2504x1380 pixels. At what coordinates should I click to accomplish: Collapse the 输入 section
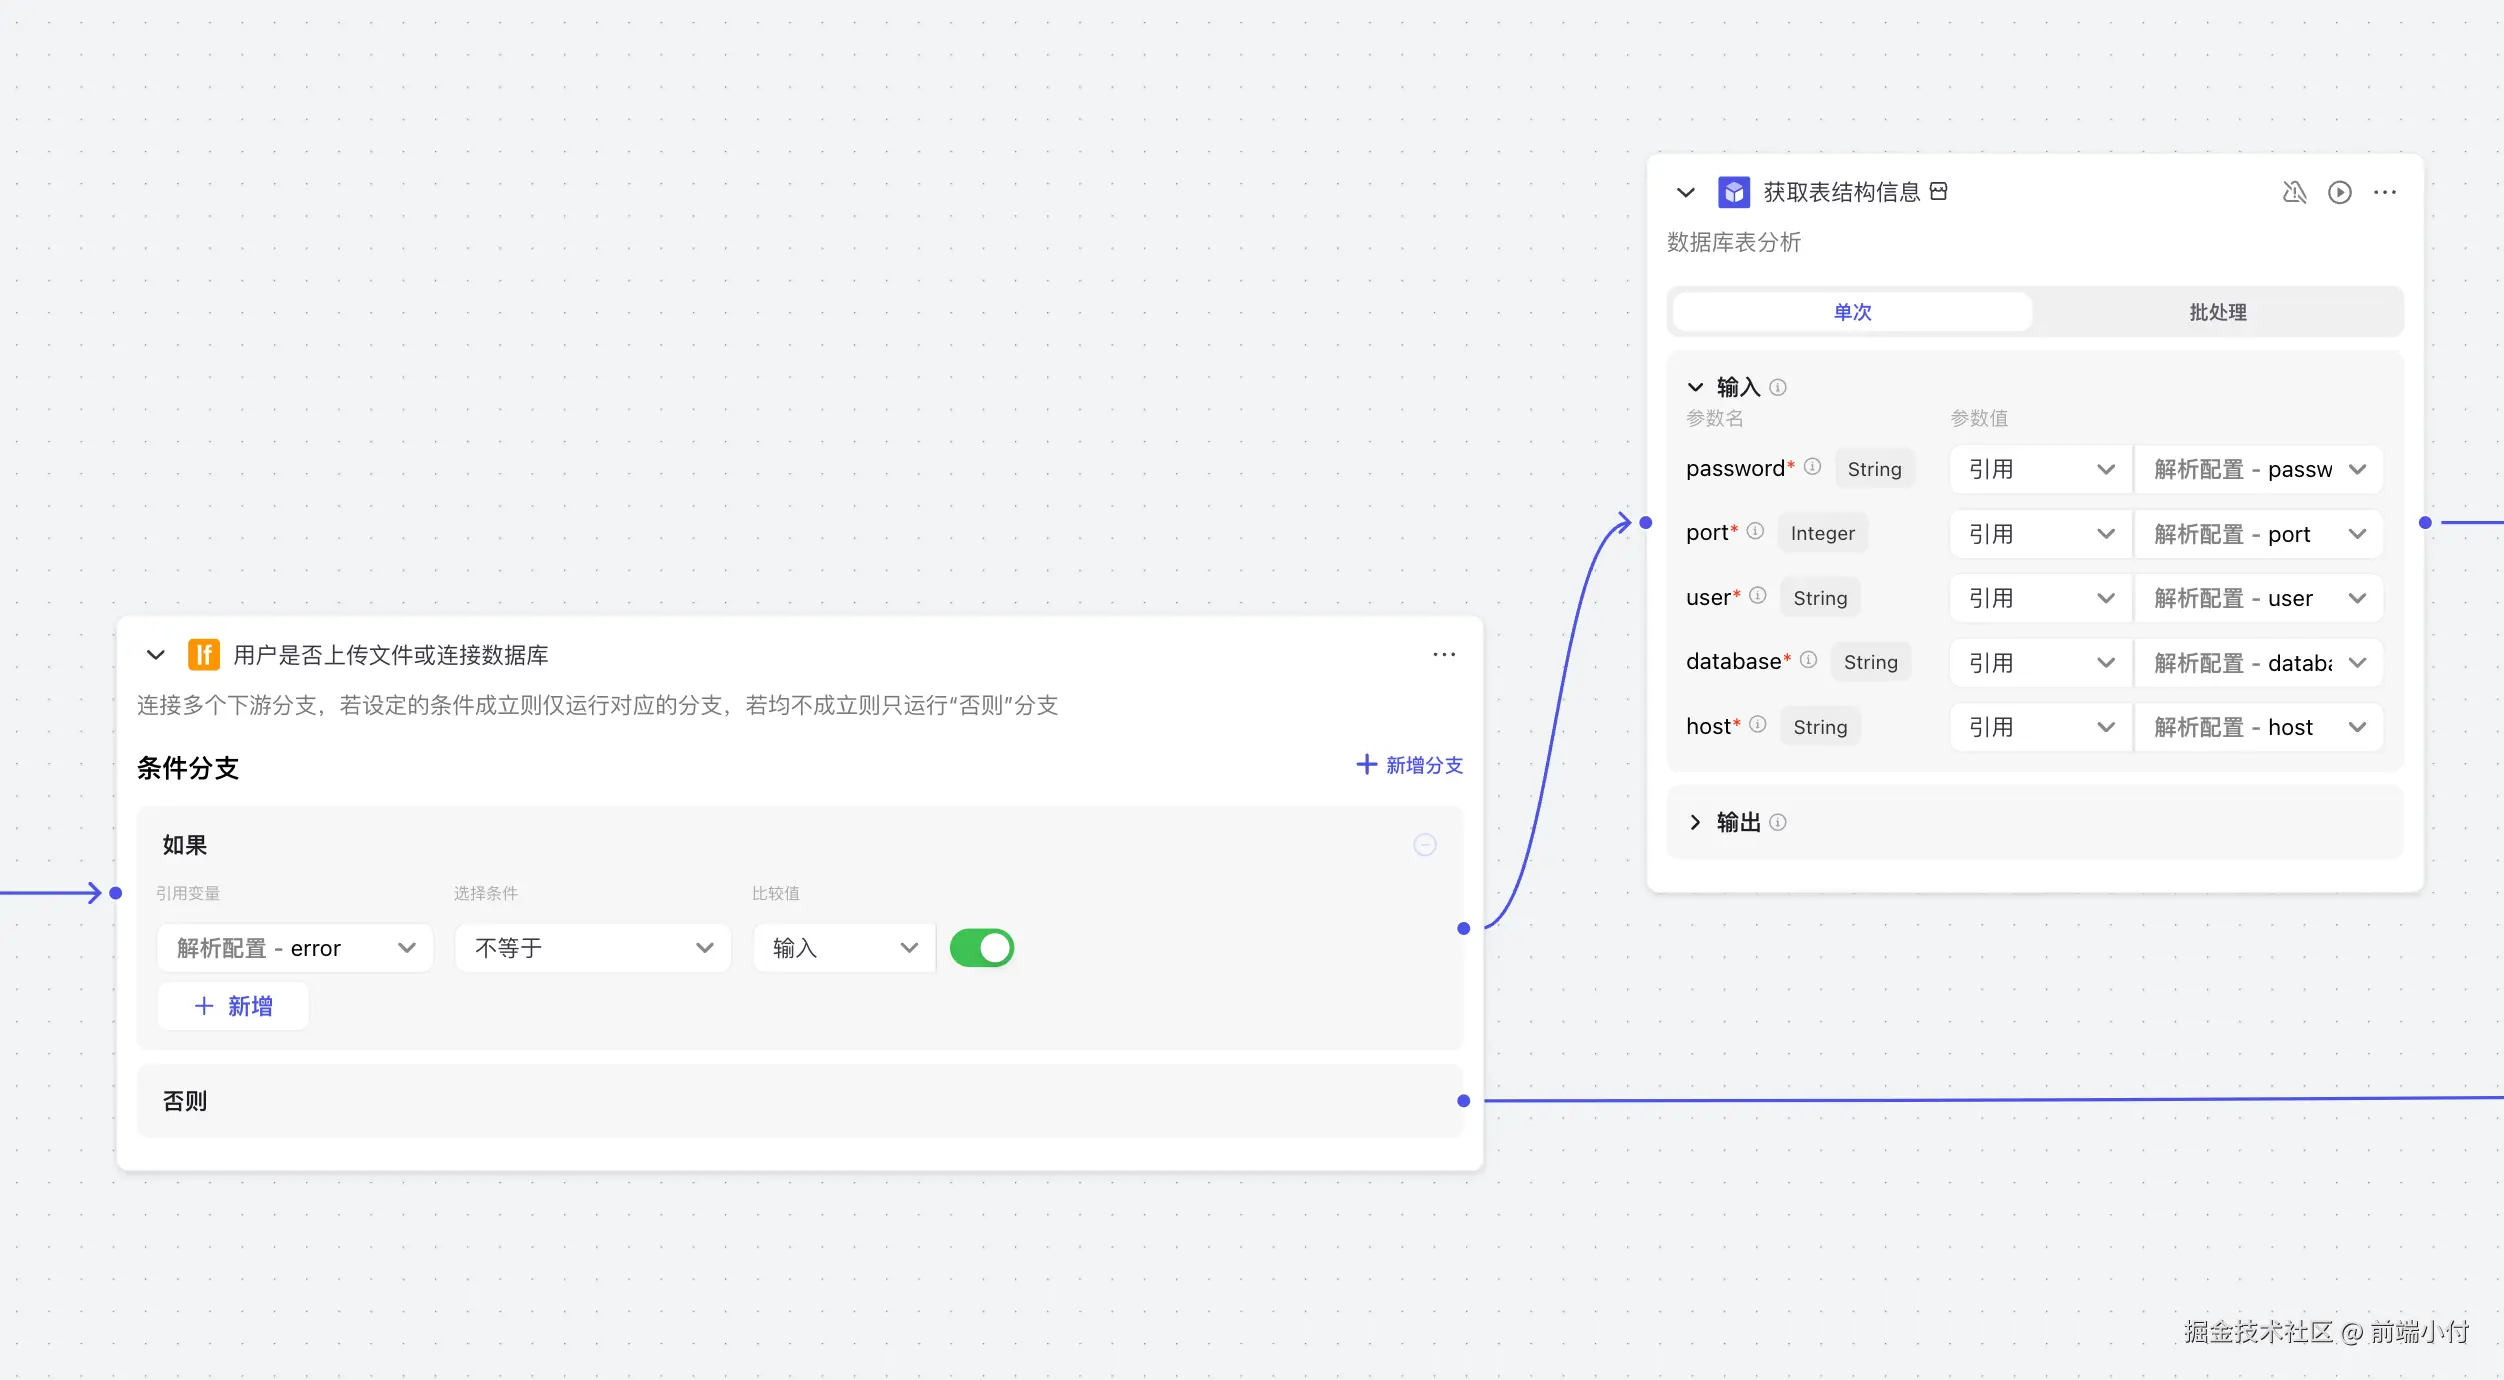pyautogui.click(x=1695, y=387)
